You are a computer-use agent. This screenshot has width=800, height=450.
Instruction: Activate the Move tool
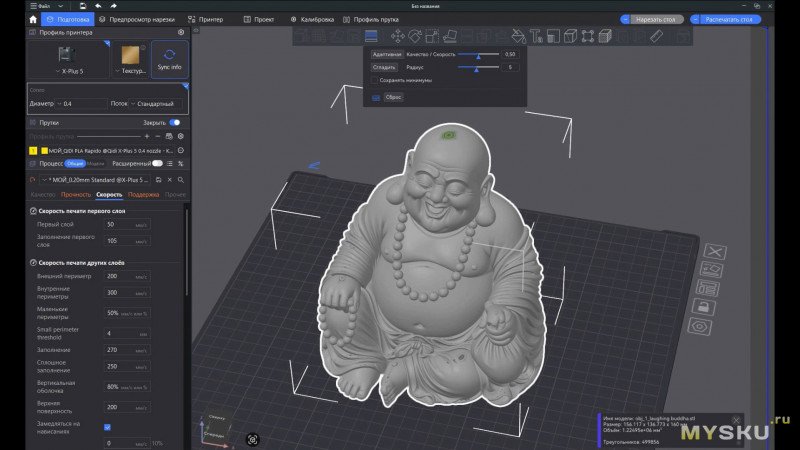(x=397, y=36)
